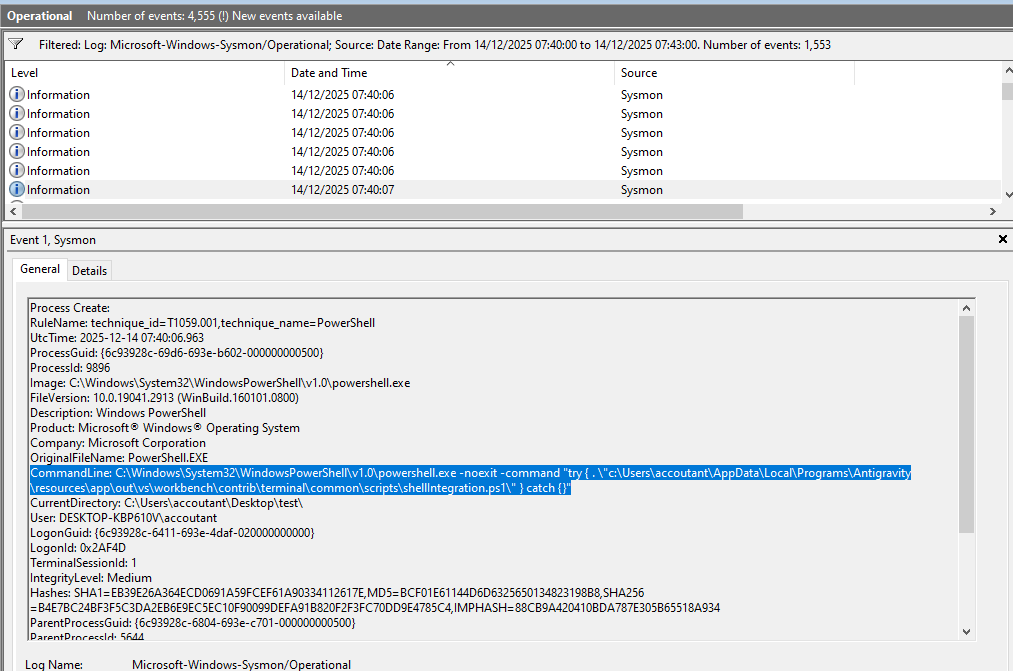Image resolution: width=1013 pixels, height=671 pixels.
Task: Switch to the General tab
Action: [40, 270]
